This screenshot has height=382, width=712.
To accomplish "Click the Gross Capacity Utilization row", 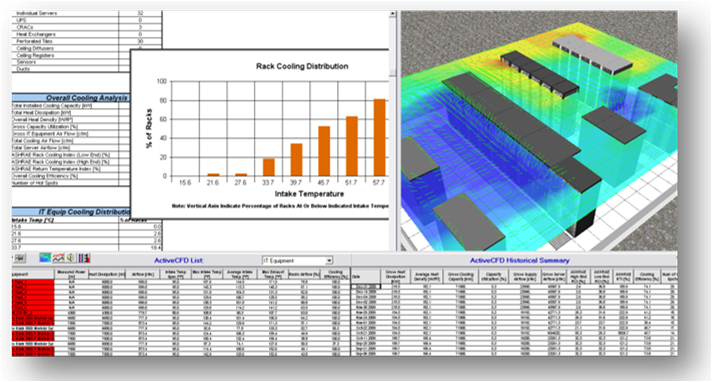I will click(71, 127).
